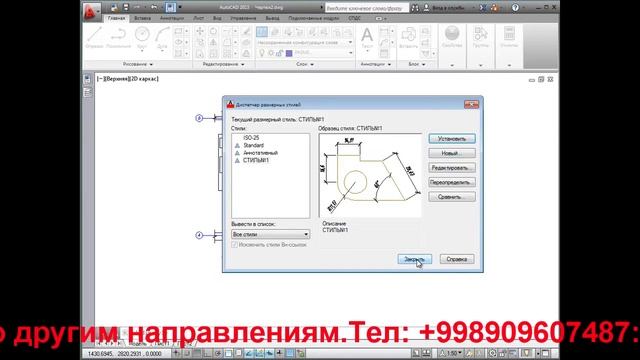Toggle 3D Object Snap in the status bar
The height and width of the screenshot is (360, 640).
pos(238,353)
